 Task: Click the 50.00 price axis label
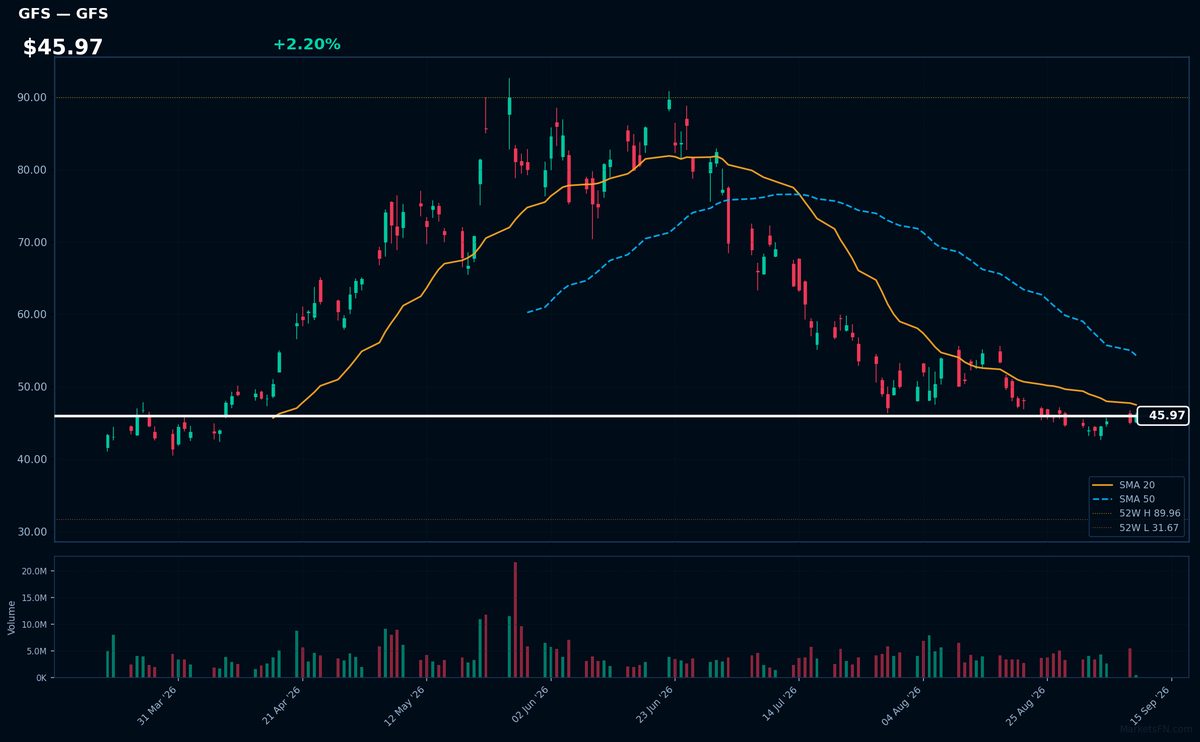(33, 387)
